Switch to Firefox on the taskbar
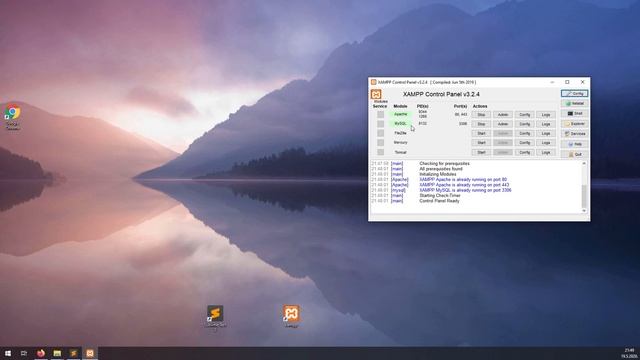This screenshot has width=640, height=360. pyautogui.click(x=41, y=353)
